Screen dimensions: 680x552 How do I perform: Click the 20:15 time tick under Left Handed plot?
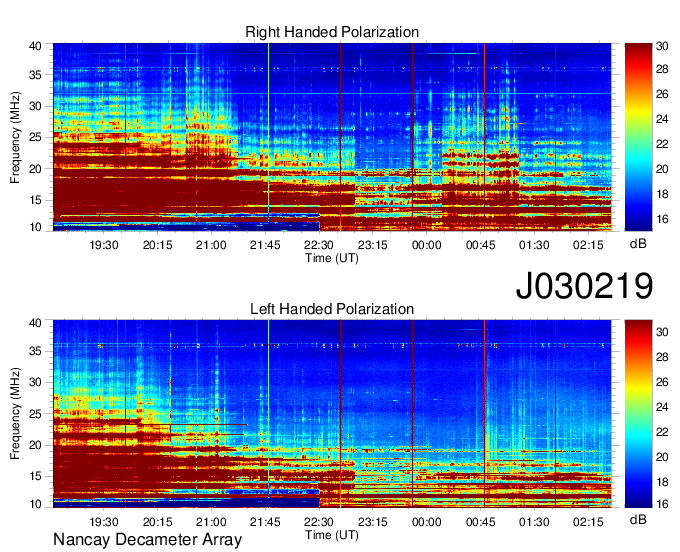click(x=157, y=522)
